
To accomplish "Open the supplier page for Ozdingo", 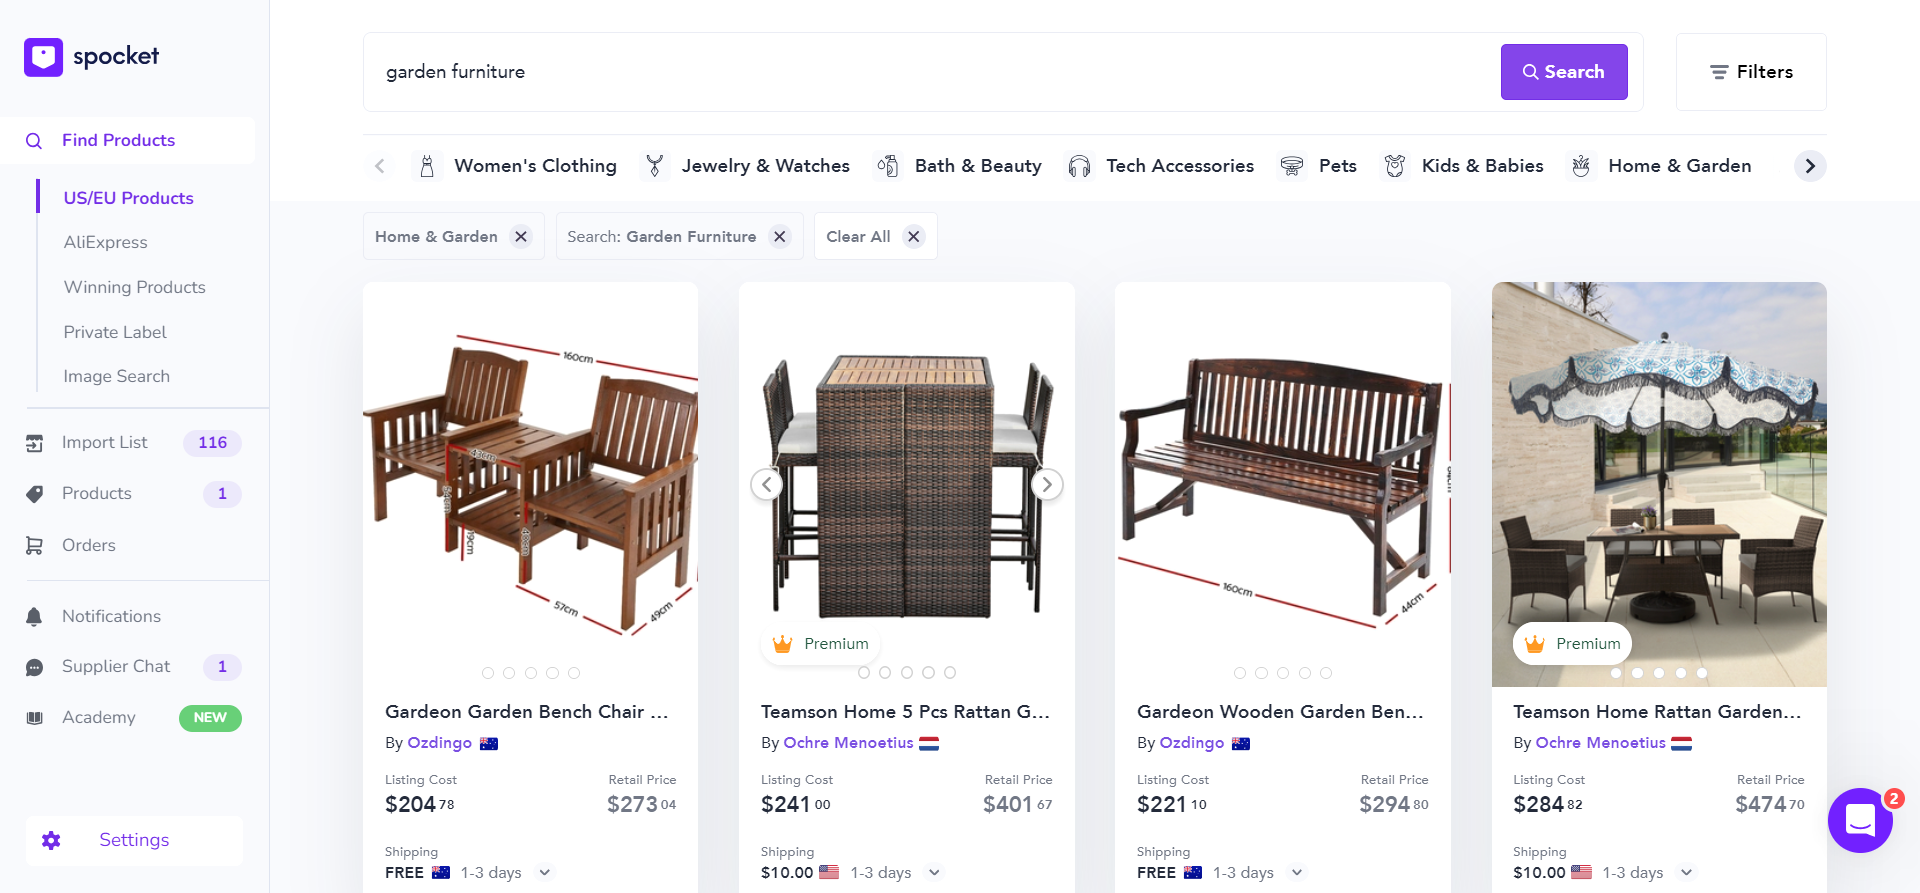I will (440, 743).
